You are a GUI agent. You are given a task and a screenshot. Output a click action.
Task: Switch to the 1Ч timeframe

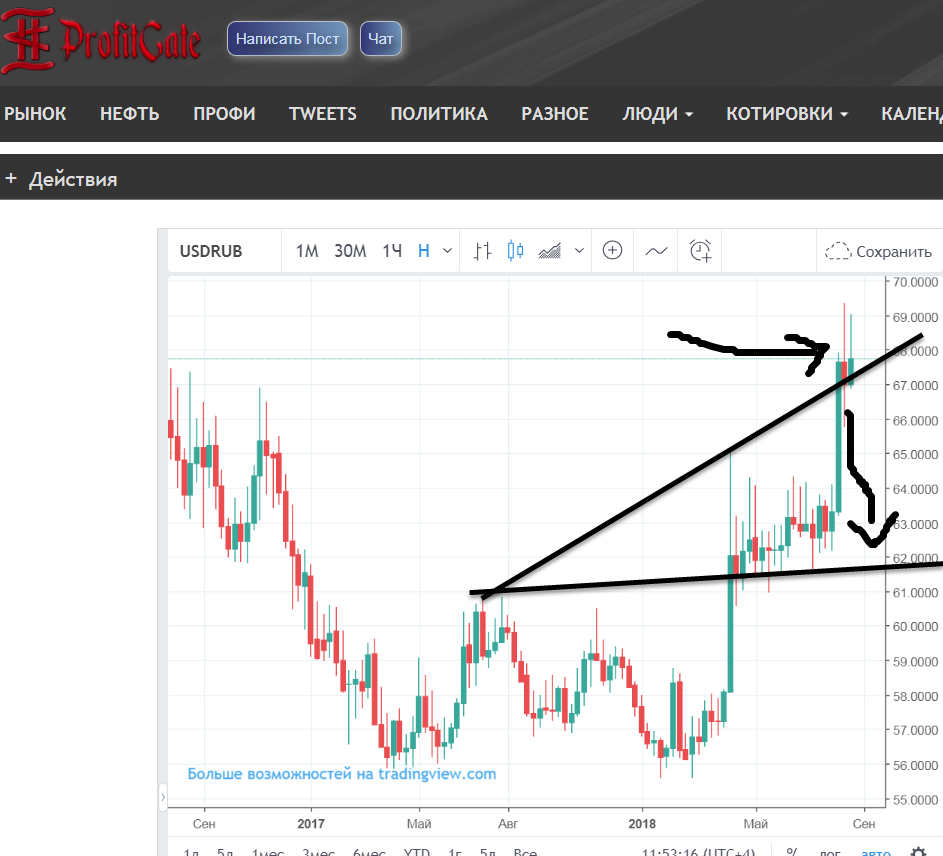click(x=392, y=251)
